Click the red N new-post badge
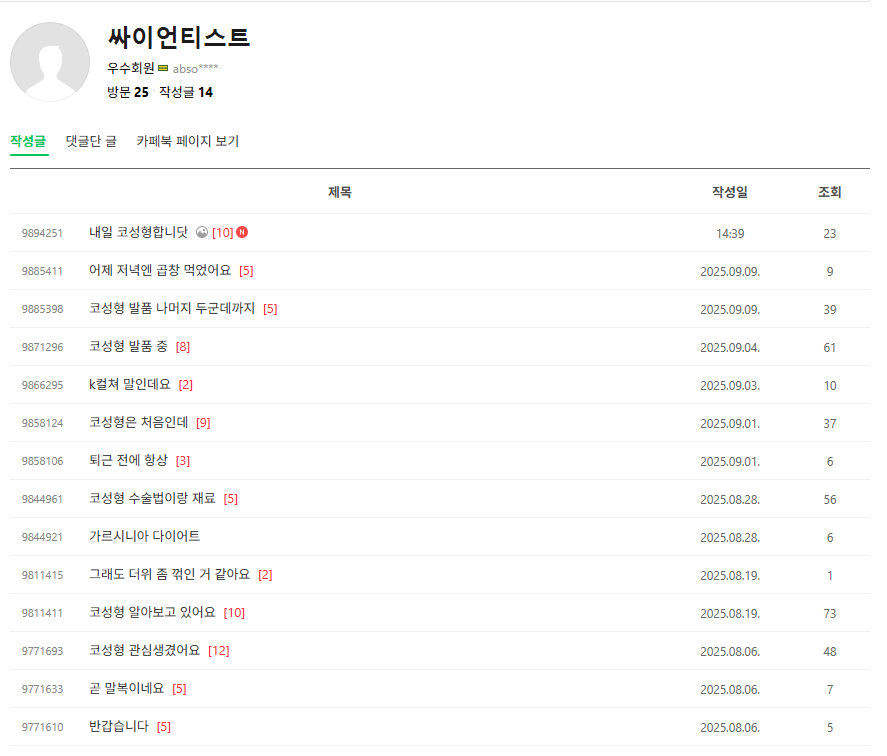 [242, 232]
